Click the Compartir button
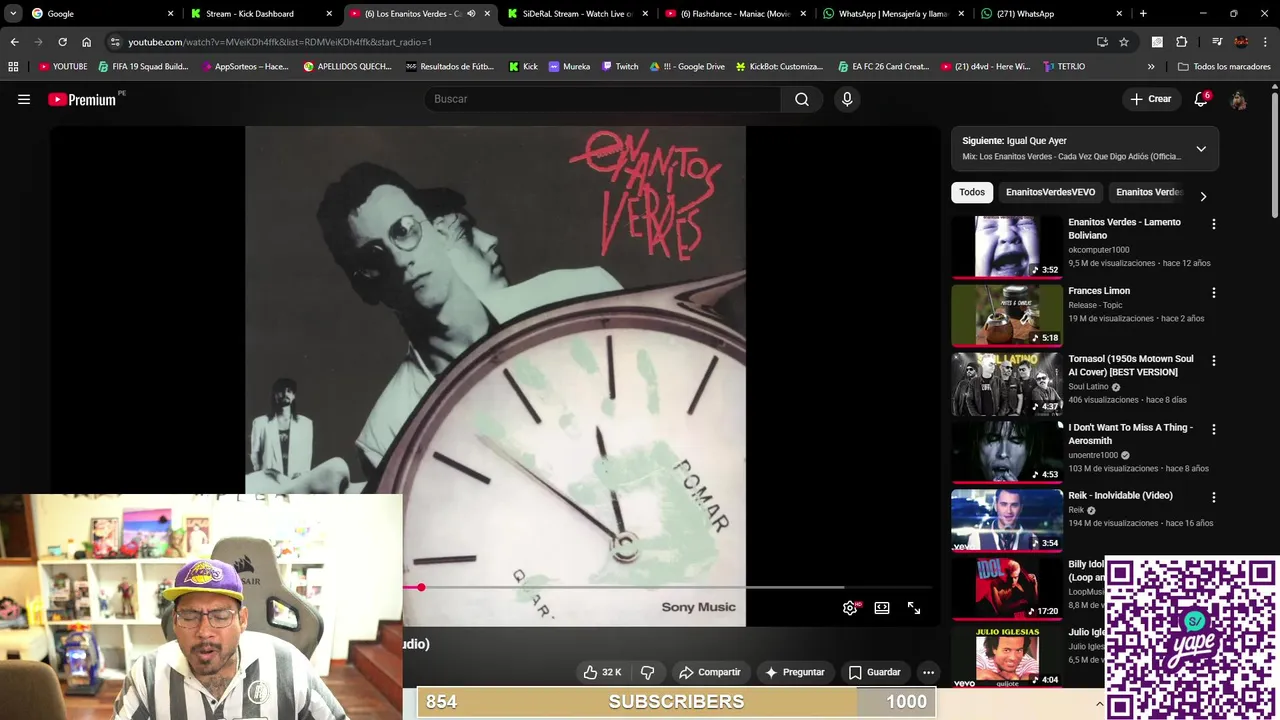The image size is (1280, 720). click(x=709, y=672)
